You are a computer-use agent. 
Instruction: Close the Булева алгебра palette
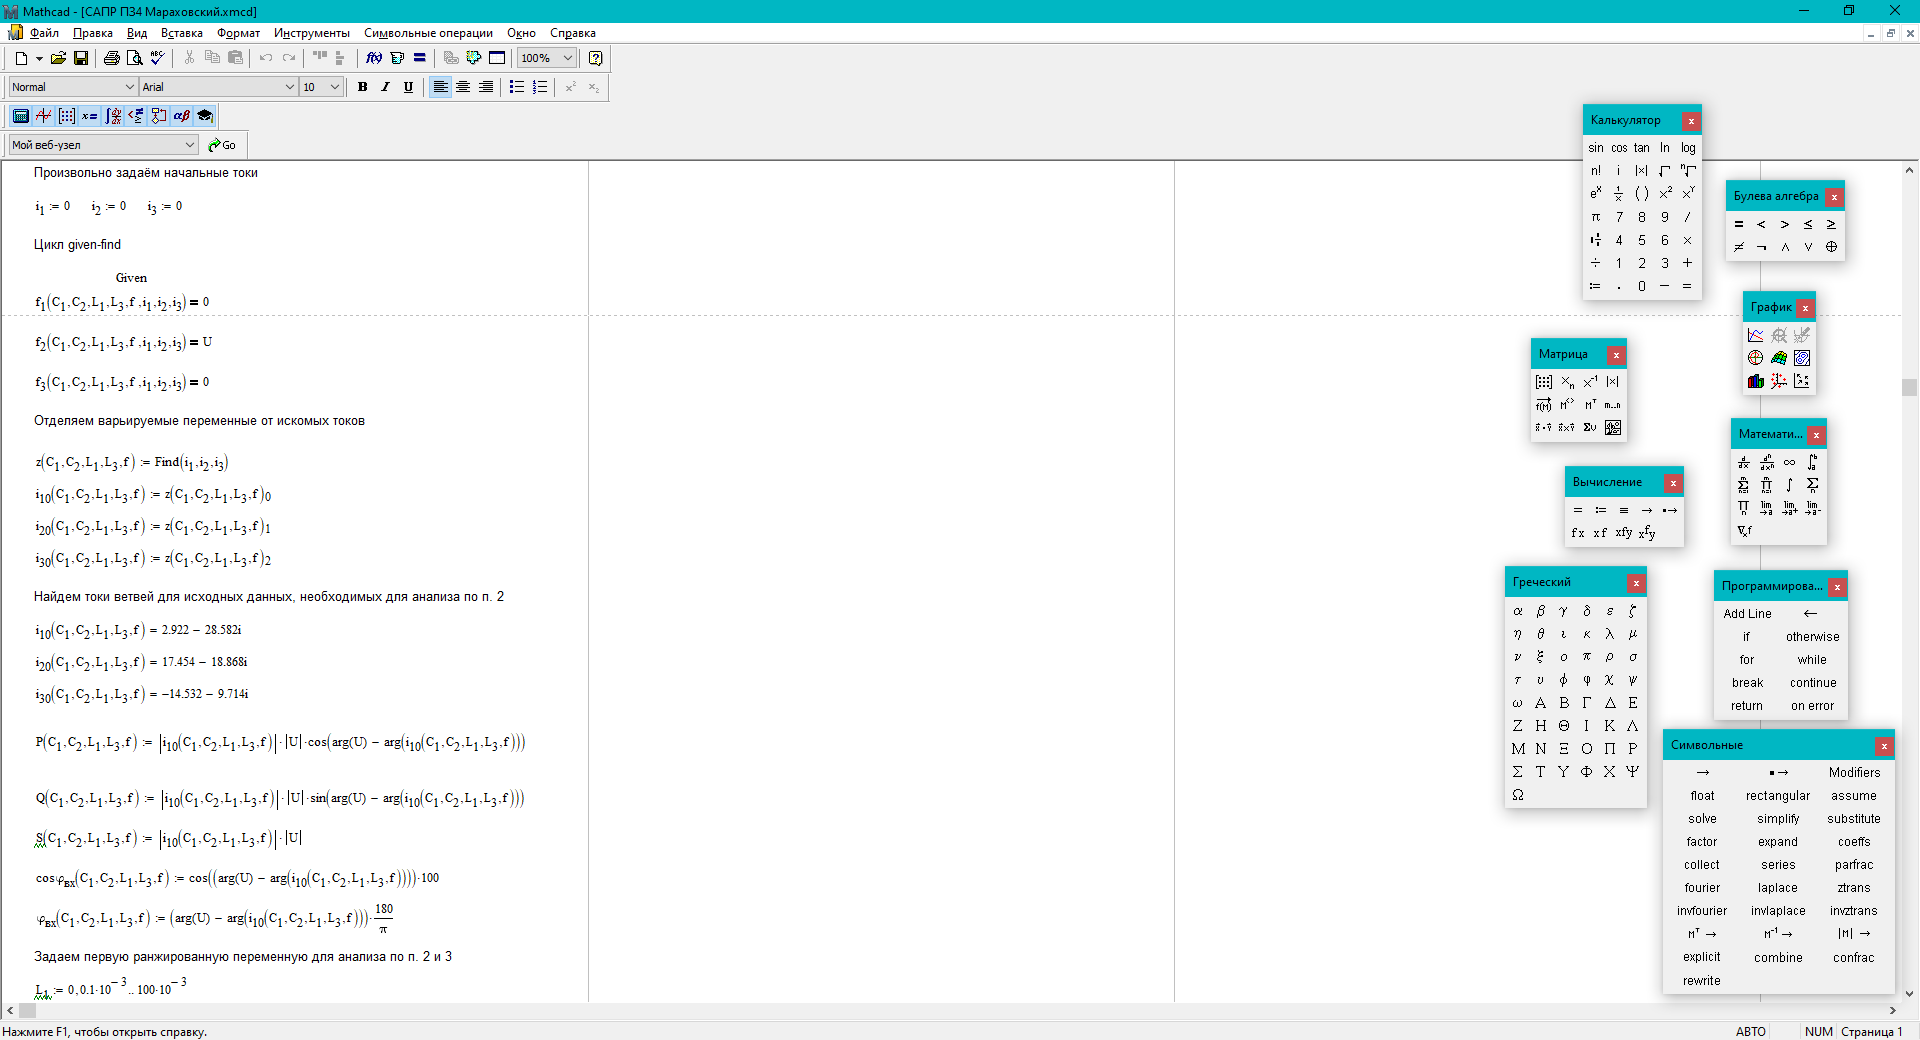[1834, 197]
